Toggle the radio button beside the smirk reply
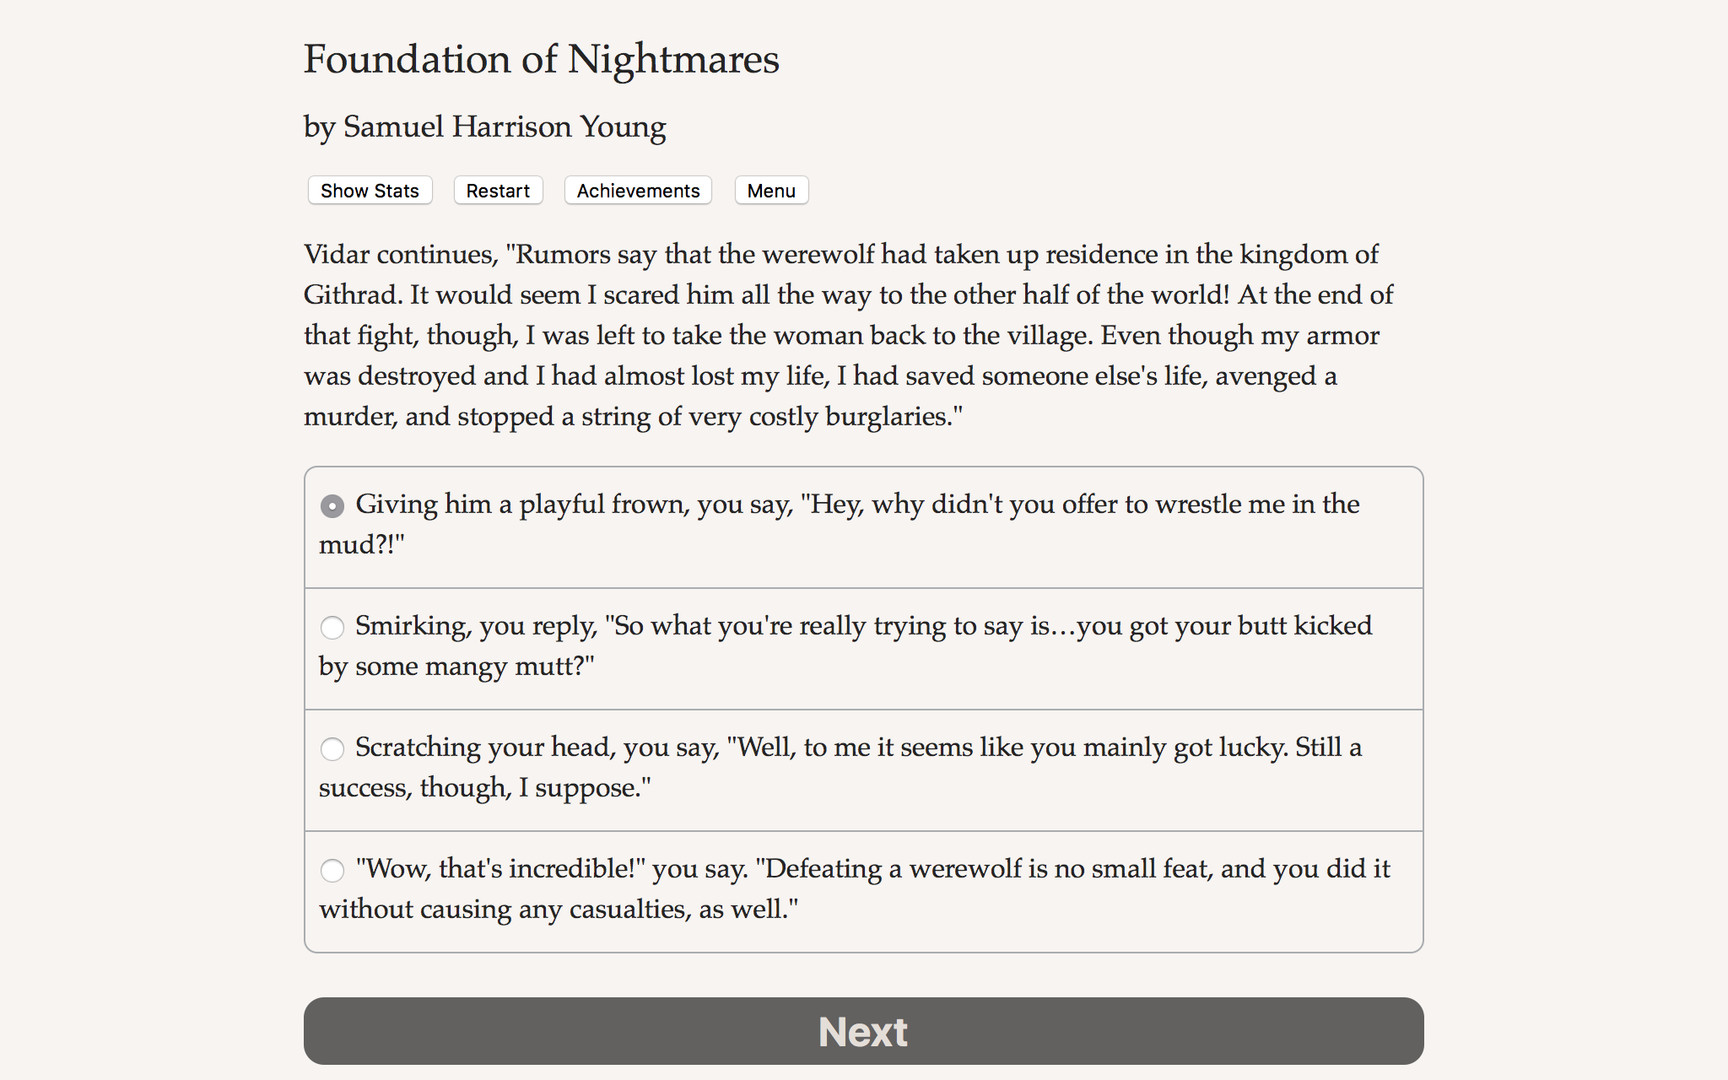The image size is (1728, 1080). [x=332, y=627]
